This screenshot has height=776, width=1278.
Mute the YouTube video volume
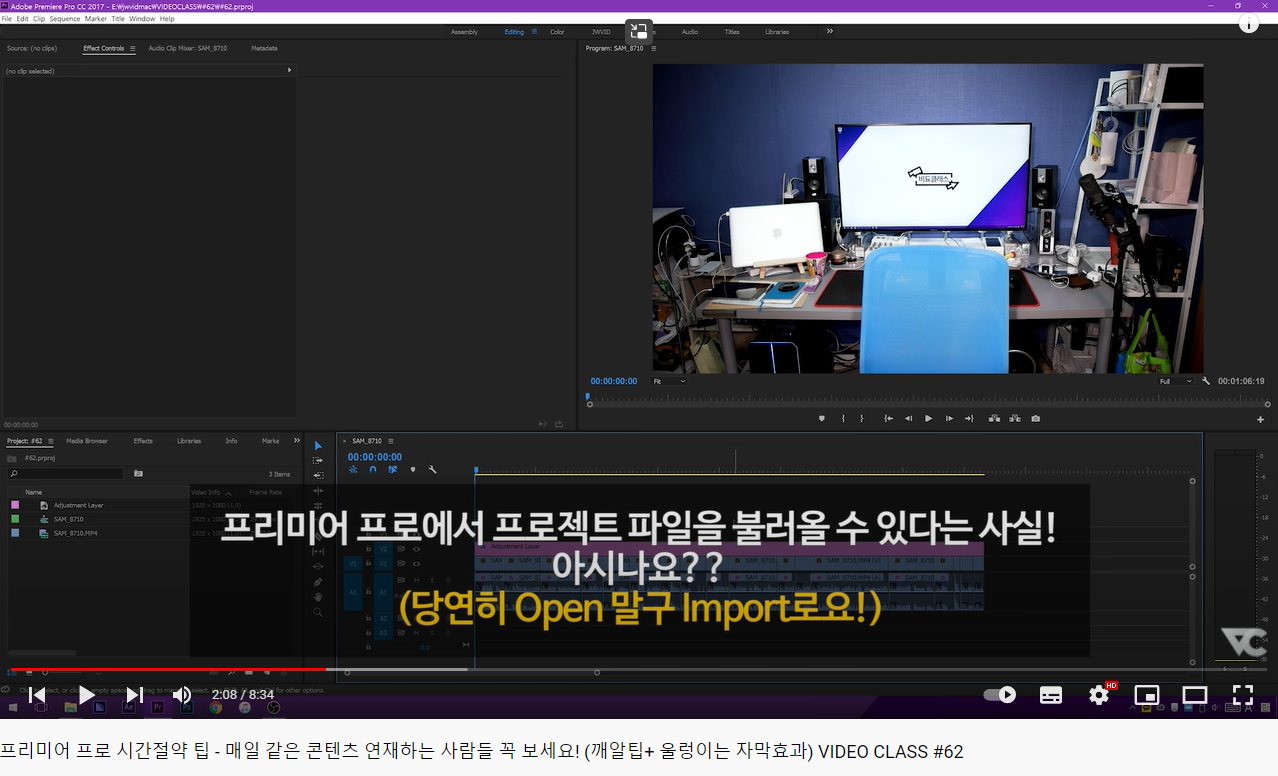(x=182, y=695)
